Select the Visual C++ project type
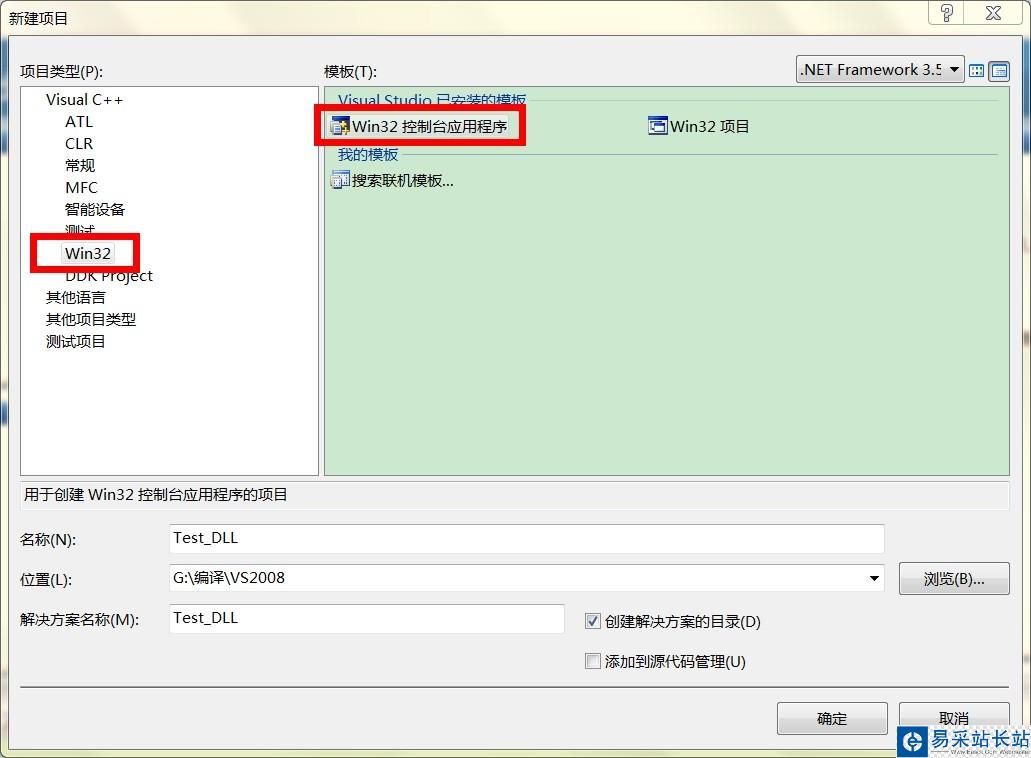 84,100
